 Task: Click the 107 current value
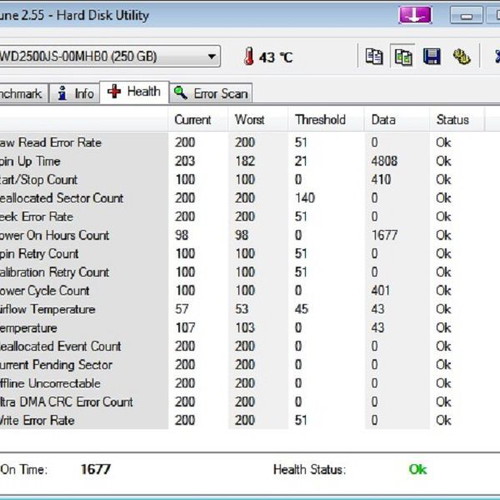pyautogui.click(x=185, y=328)
